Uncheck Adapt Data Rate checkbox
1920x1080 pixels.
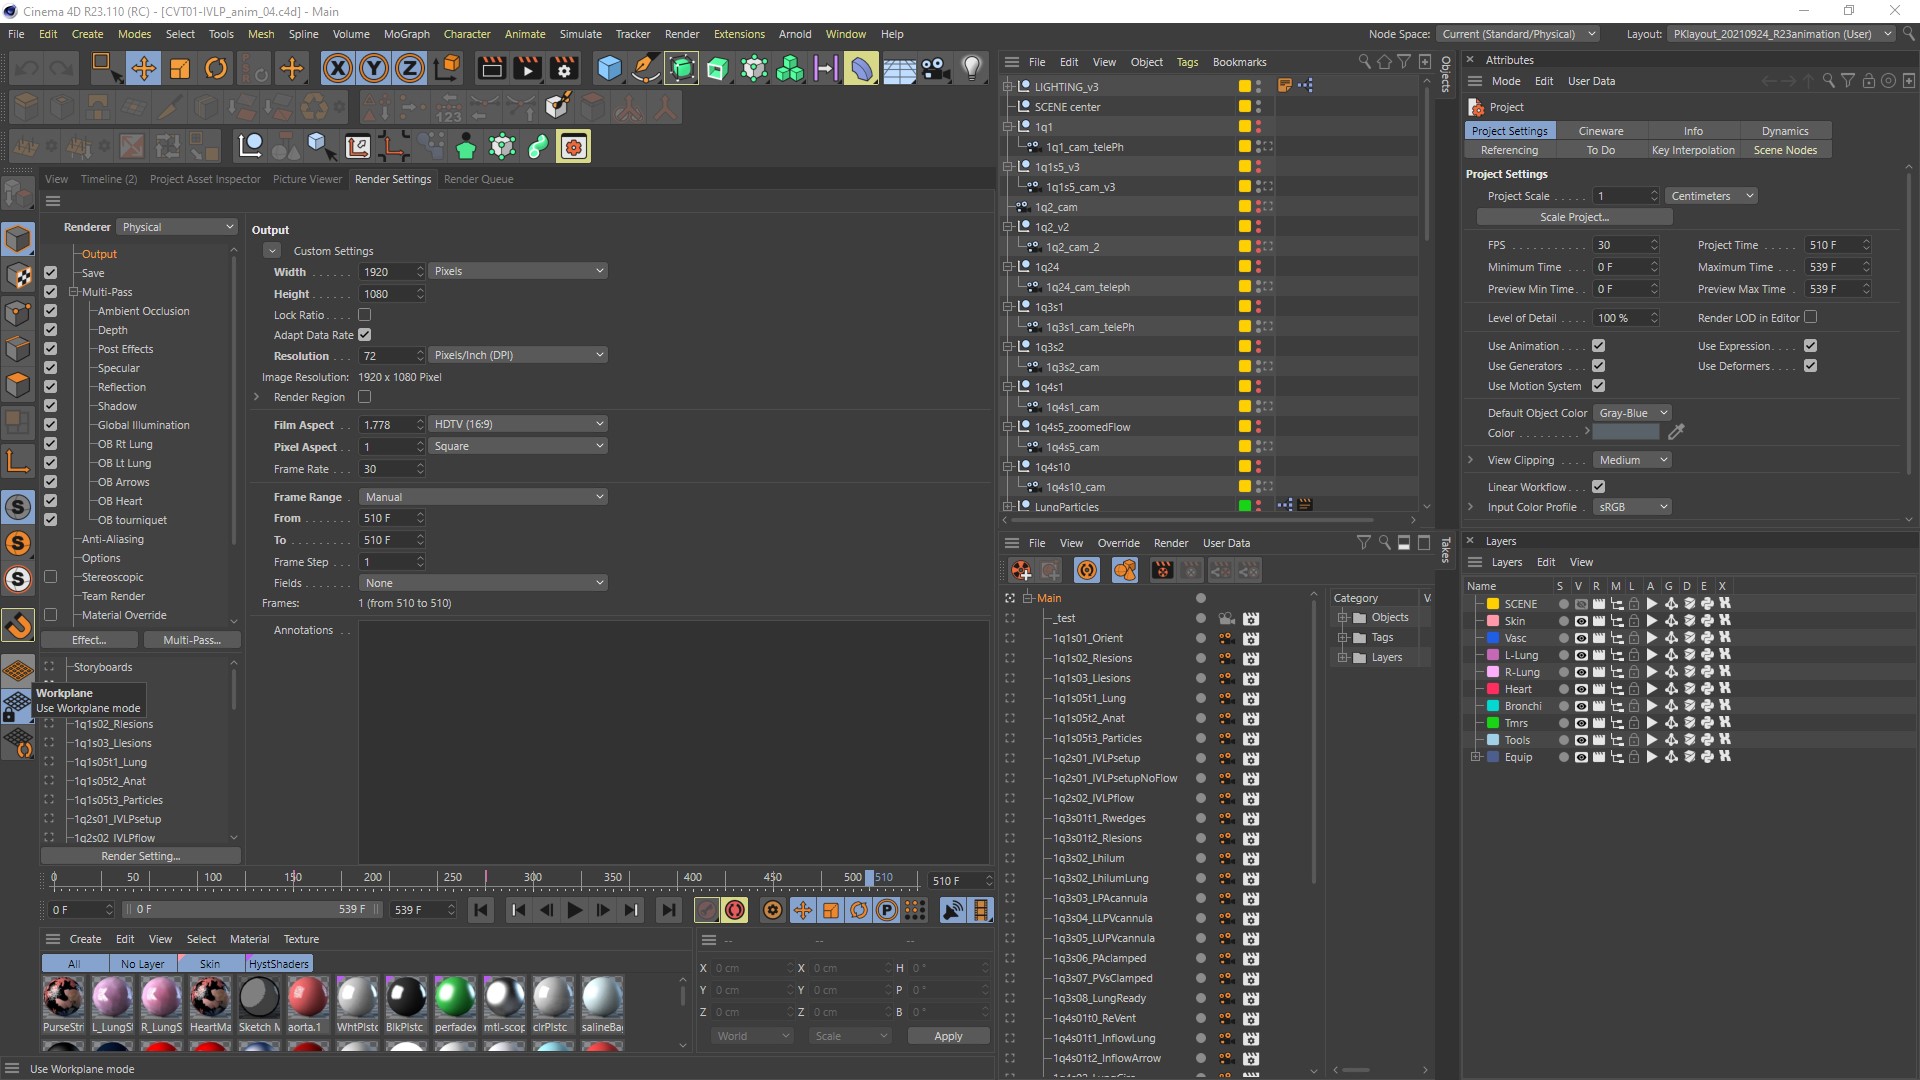(x=365, y=335)
